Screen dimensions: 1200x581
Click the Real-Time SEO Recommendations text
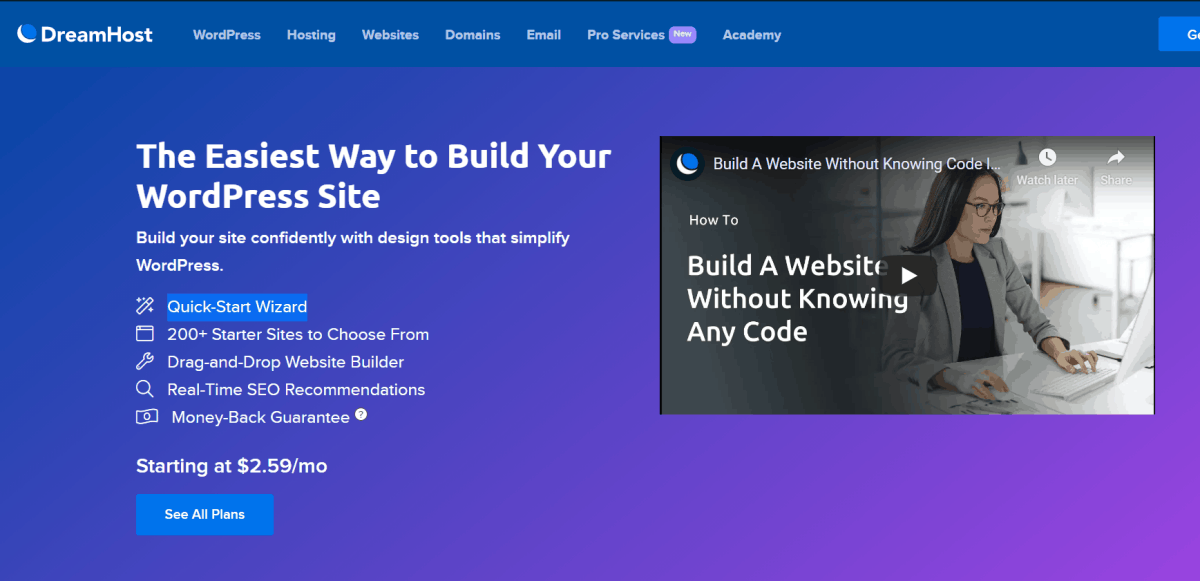(296, 389)
